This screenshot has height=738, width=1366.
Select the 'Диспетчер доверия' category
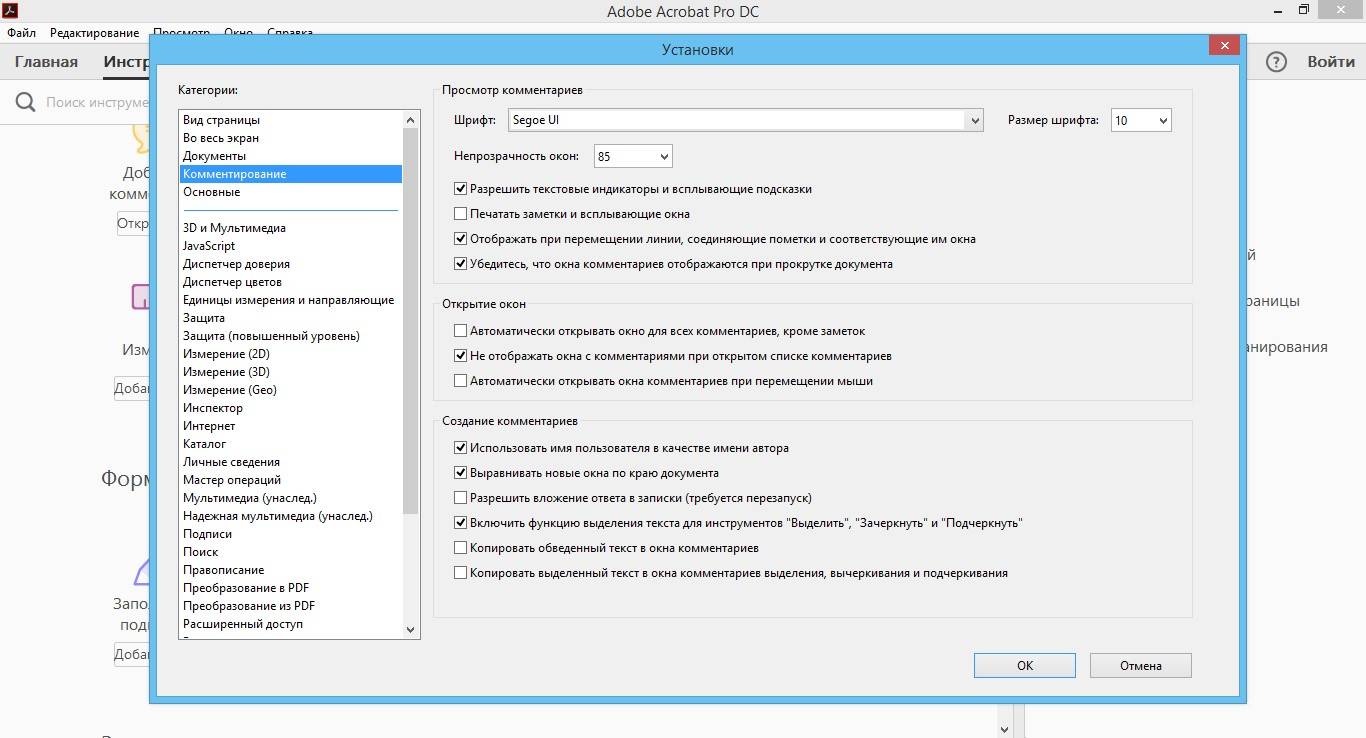point(290,264)
